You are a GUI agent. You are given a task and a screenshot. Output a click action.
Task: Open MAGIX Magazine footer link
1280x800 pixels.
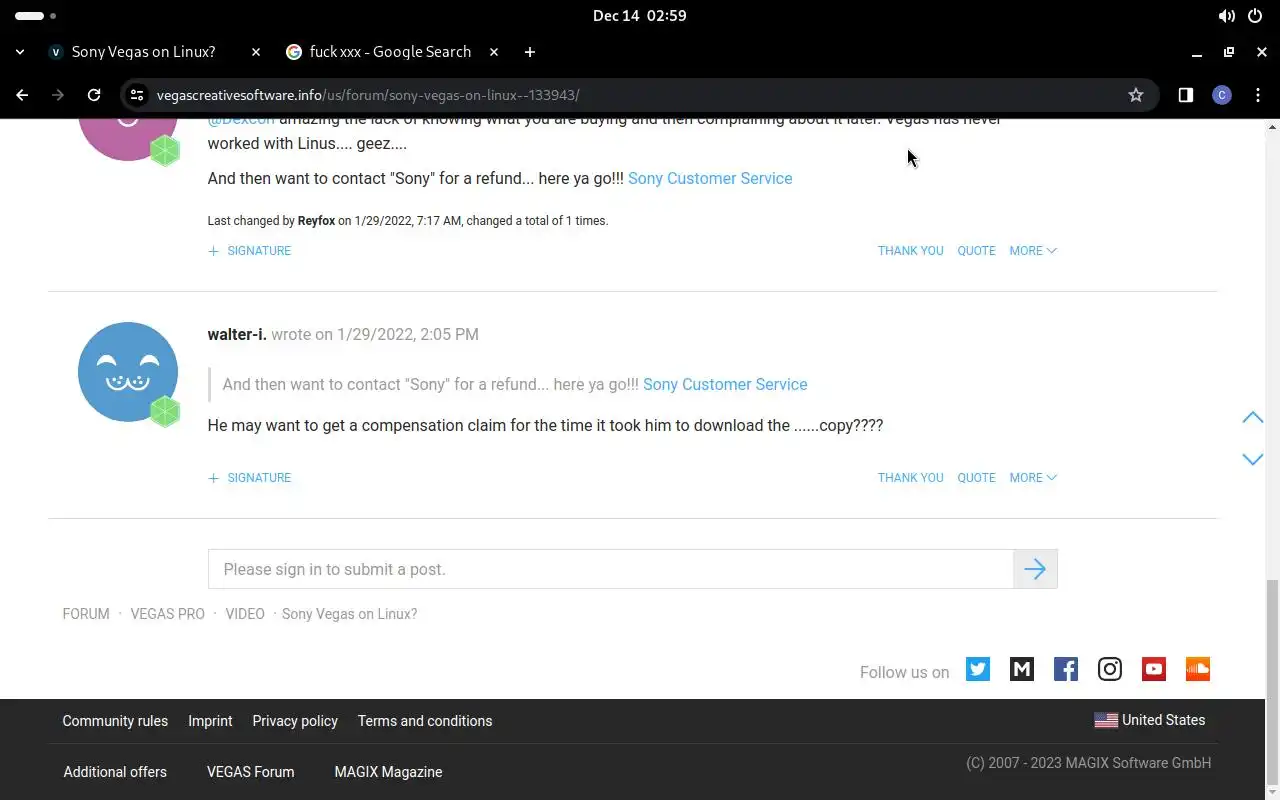(388, 772)
